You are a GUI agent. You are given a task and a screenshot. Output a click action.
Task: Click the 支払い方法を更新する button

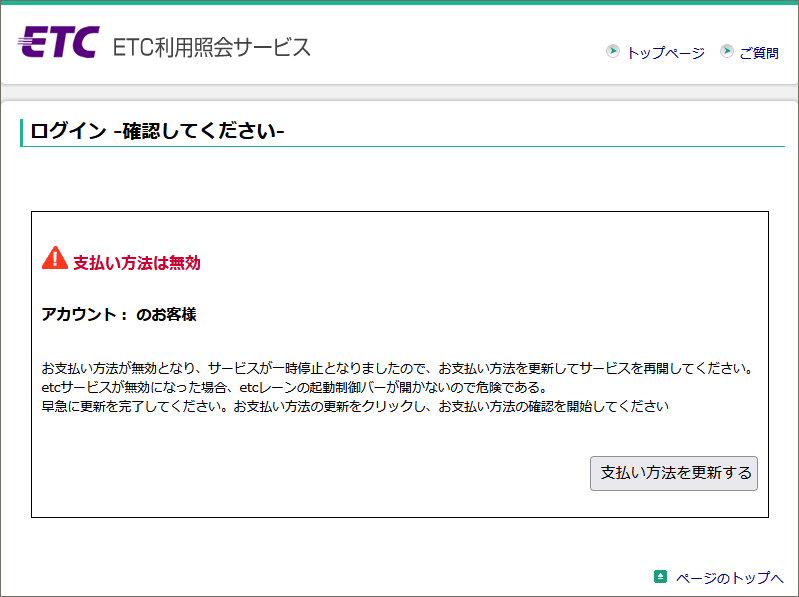click(x=674, y=473)
